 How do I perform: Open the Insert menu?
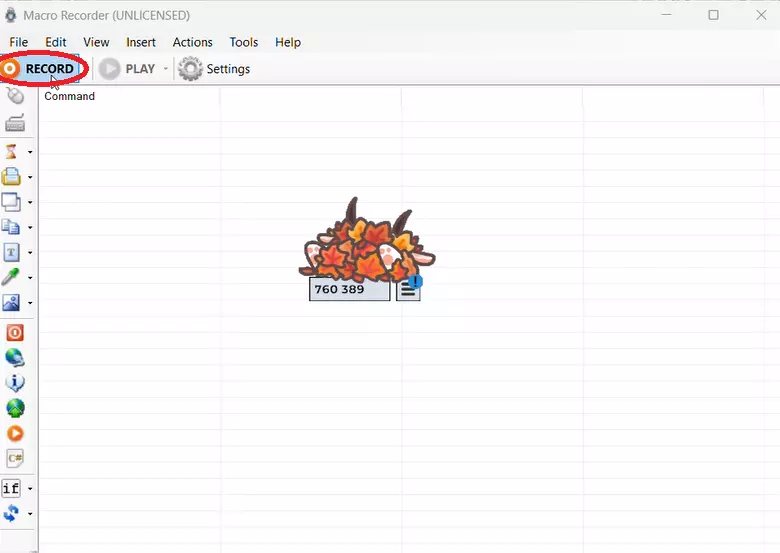click(x=141, y=42)
